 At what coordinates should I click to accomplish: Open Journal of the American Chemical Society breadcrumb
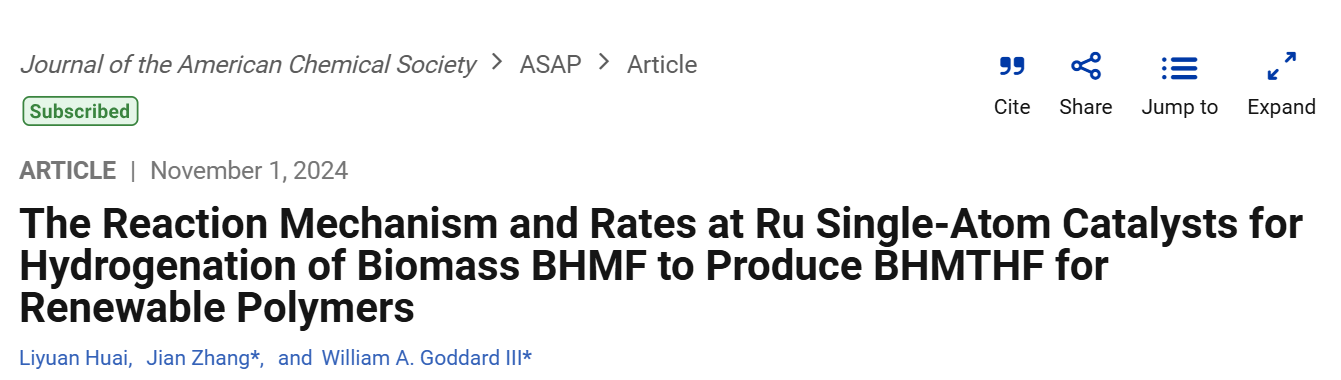click(x=248, y=65)
